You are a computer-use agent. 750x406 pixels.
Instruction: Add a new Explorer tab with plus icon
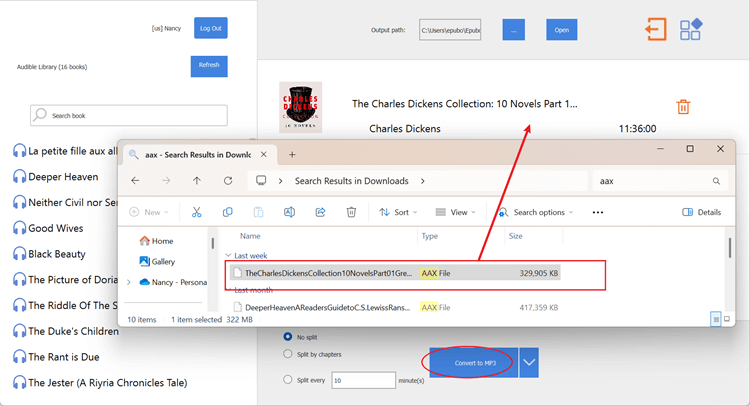[x=292, y=154]
